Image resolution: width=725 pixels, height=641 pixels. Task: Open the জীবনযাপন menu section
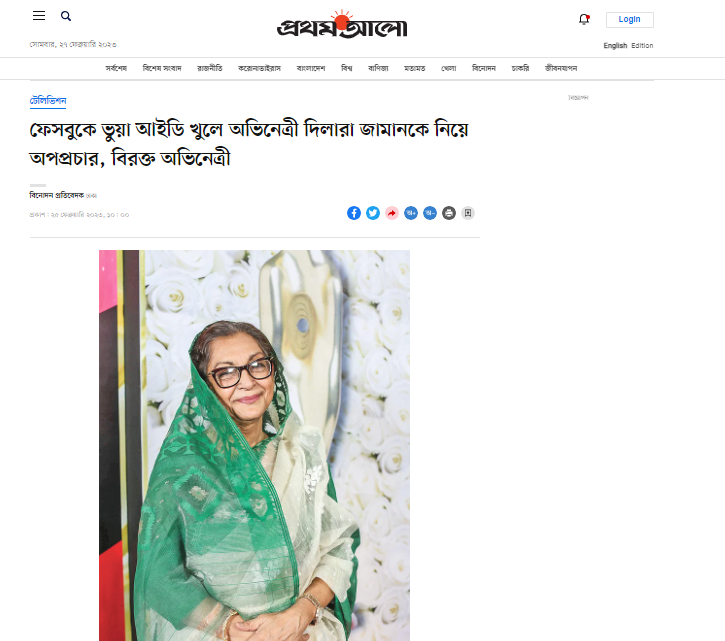click(x=561, y=68)
